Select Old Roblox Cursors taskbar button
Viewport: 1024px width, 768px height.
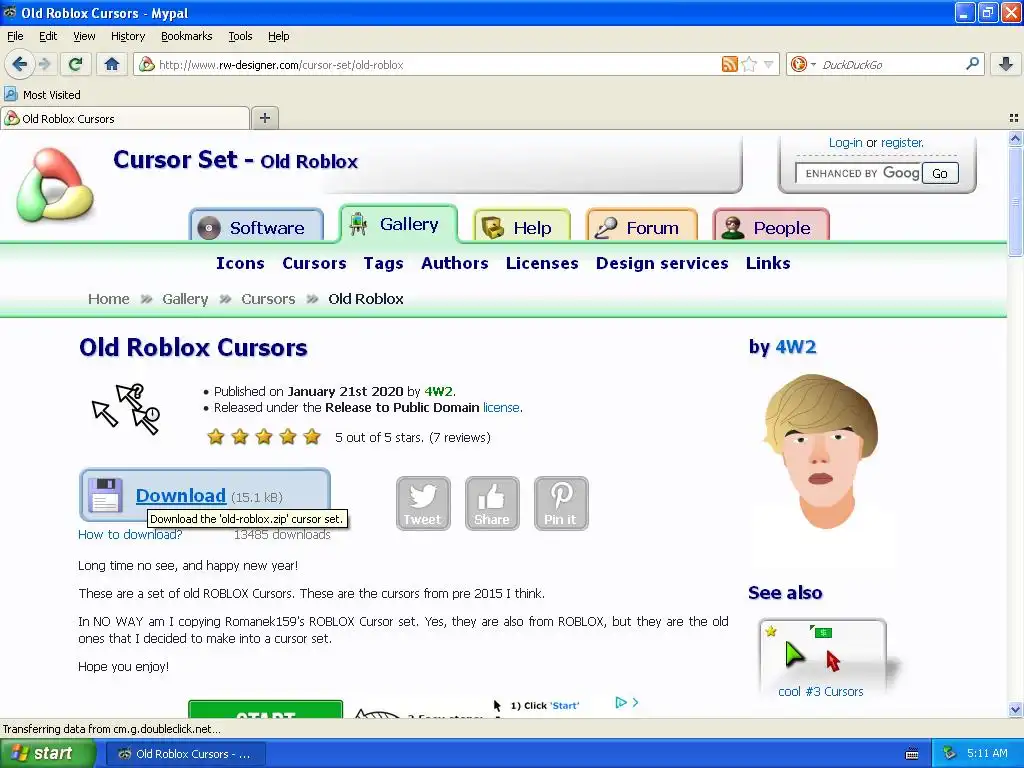click(185, 754)
